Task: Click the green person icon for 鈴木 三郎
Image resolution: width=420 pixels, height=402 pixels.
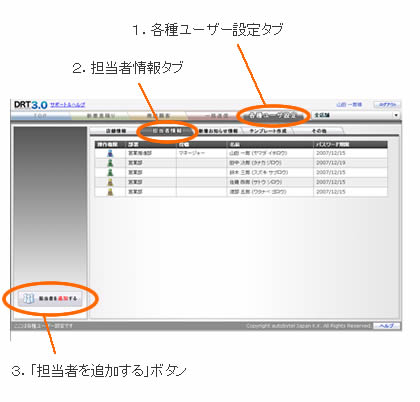Action: point(110,173)
